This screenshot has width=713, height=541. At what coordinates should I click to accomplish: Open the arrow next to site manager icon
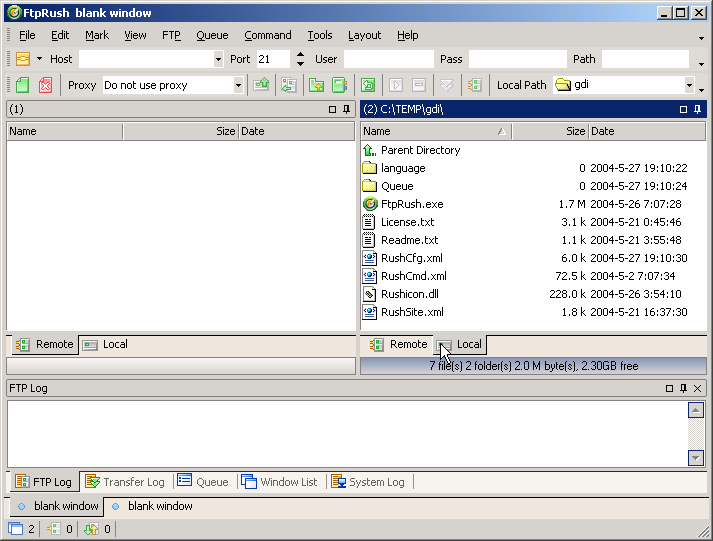tap(40, 59)
